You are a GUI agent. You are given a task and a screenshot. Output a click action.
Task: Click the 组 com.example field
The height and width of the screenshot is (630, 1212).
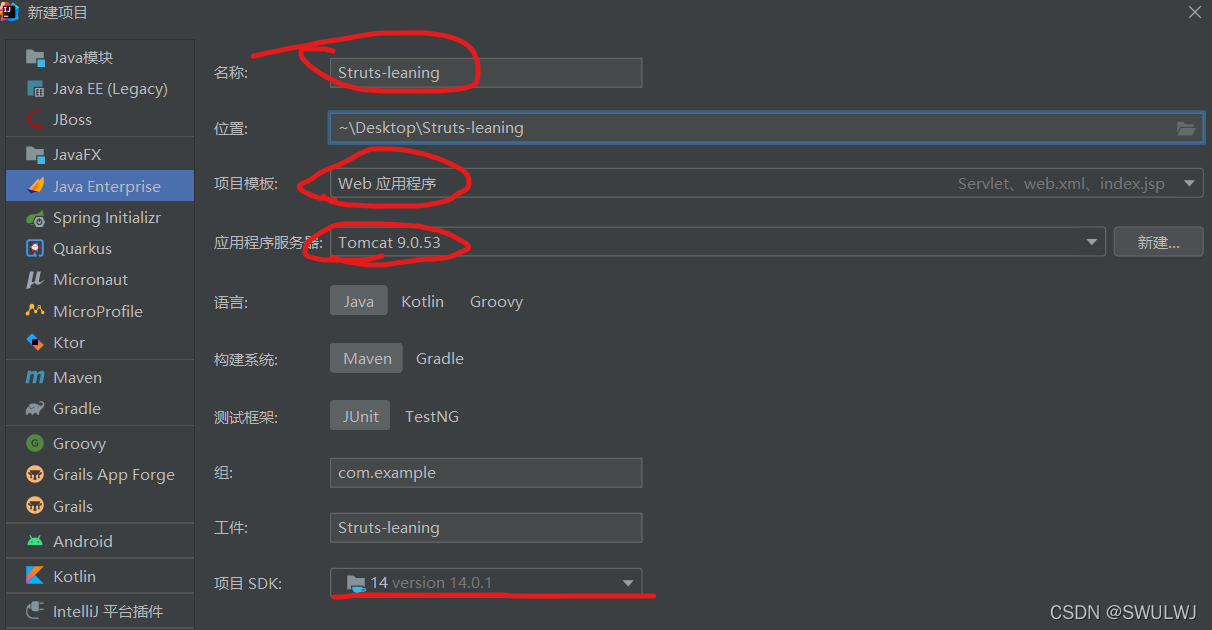tap(486, 473)
